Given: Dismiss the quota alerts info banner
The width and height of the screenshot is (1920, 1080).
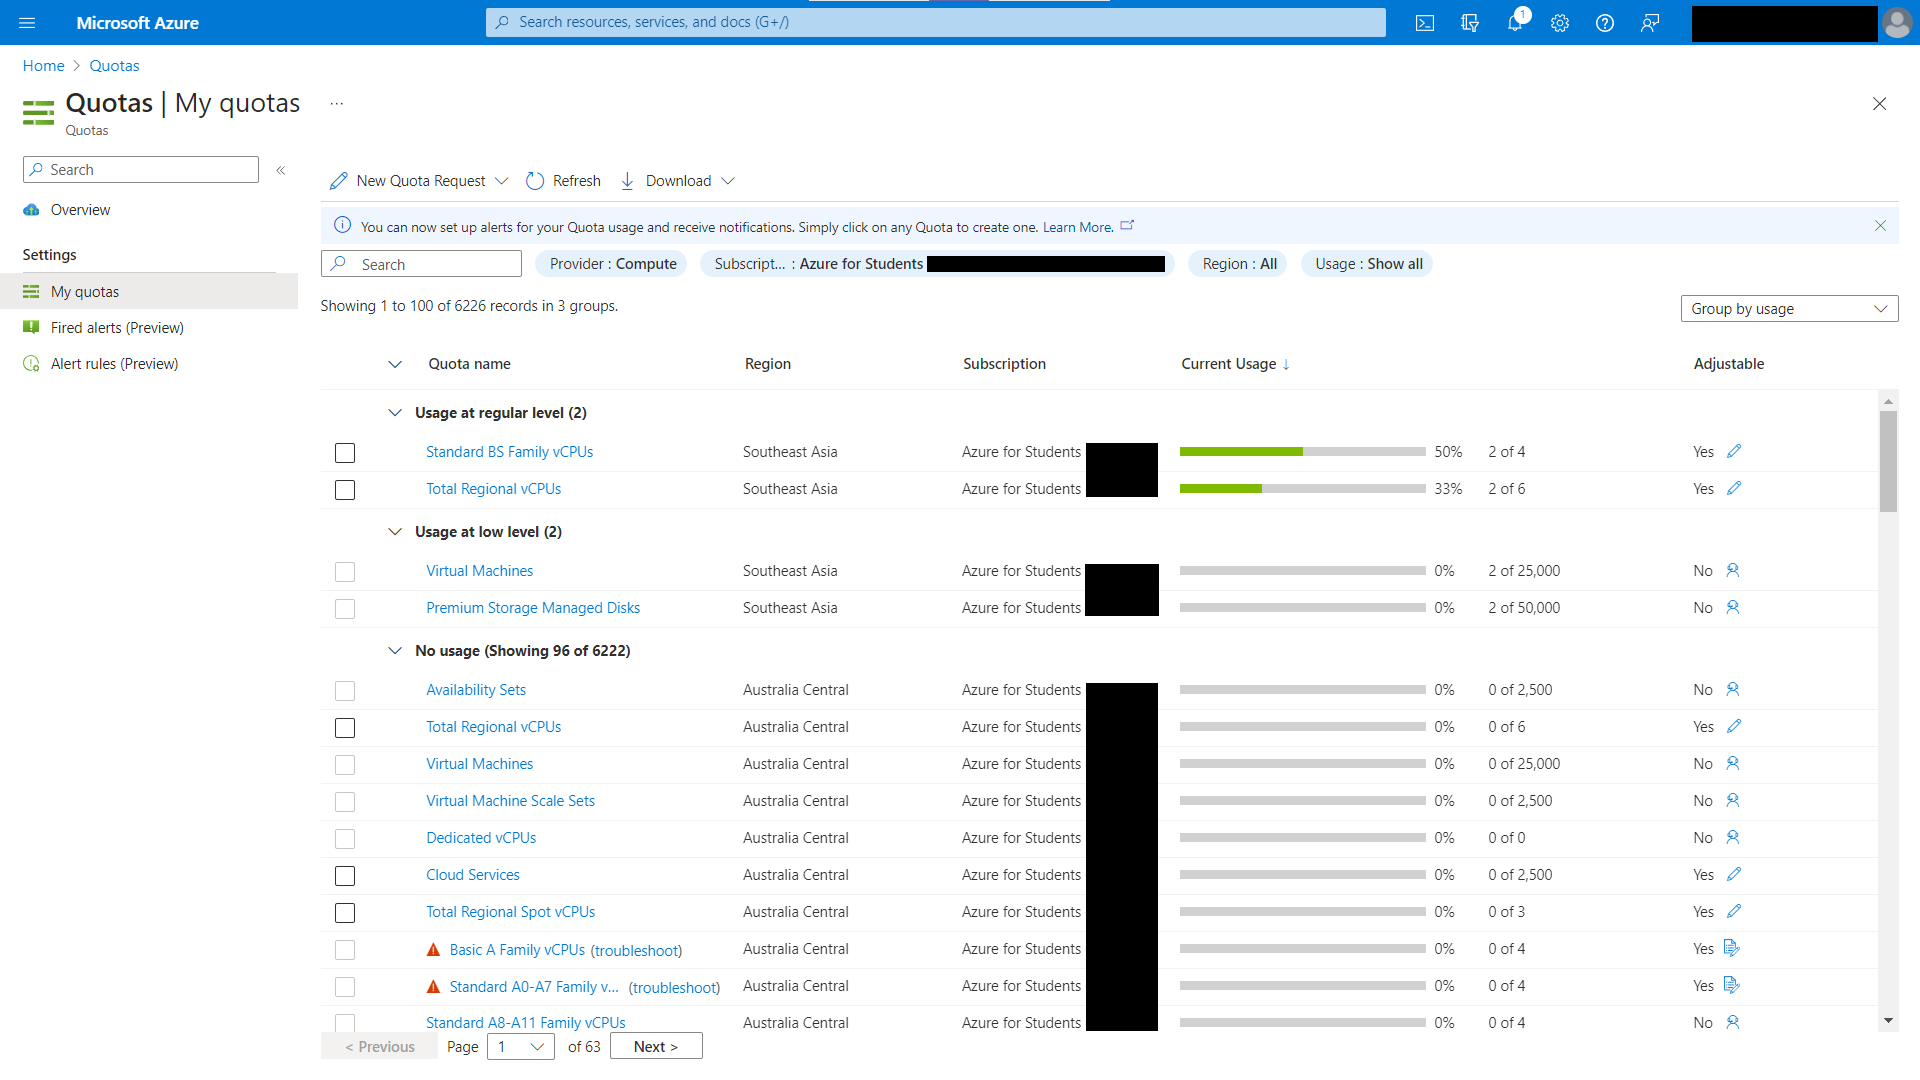Looking at the screenshot, I should [x=1880, y=226].
